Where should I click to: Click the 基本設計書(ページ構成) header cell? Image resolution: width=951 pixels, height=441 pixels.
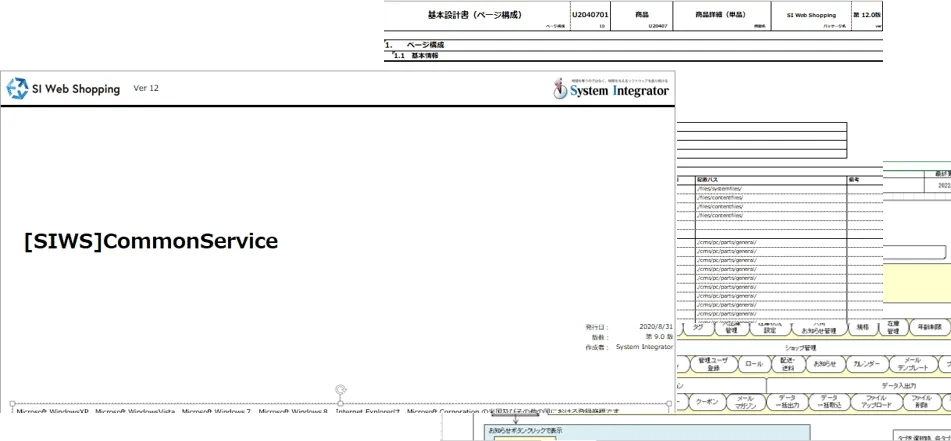[x=474, y=15]
